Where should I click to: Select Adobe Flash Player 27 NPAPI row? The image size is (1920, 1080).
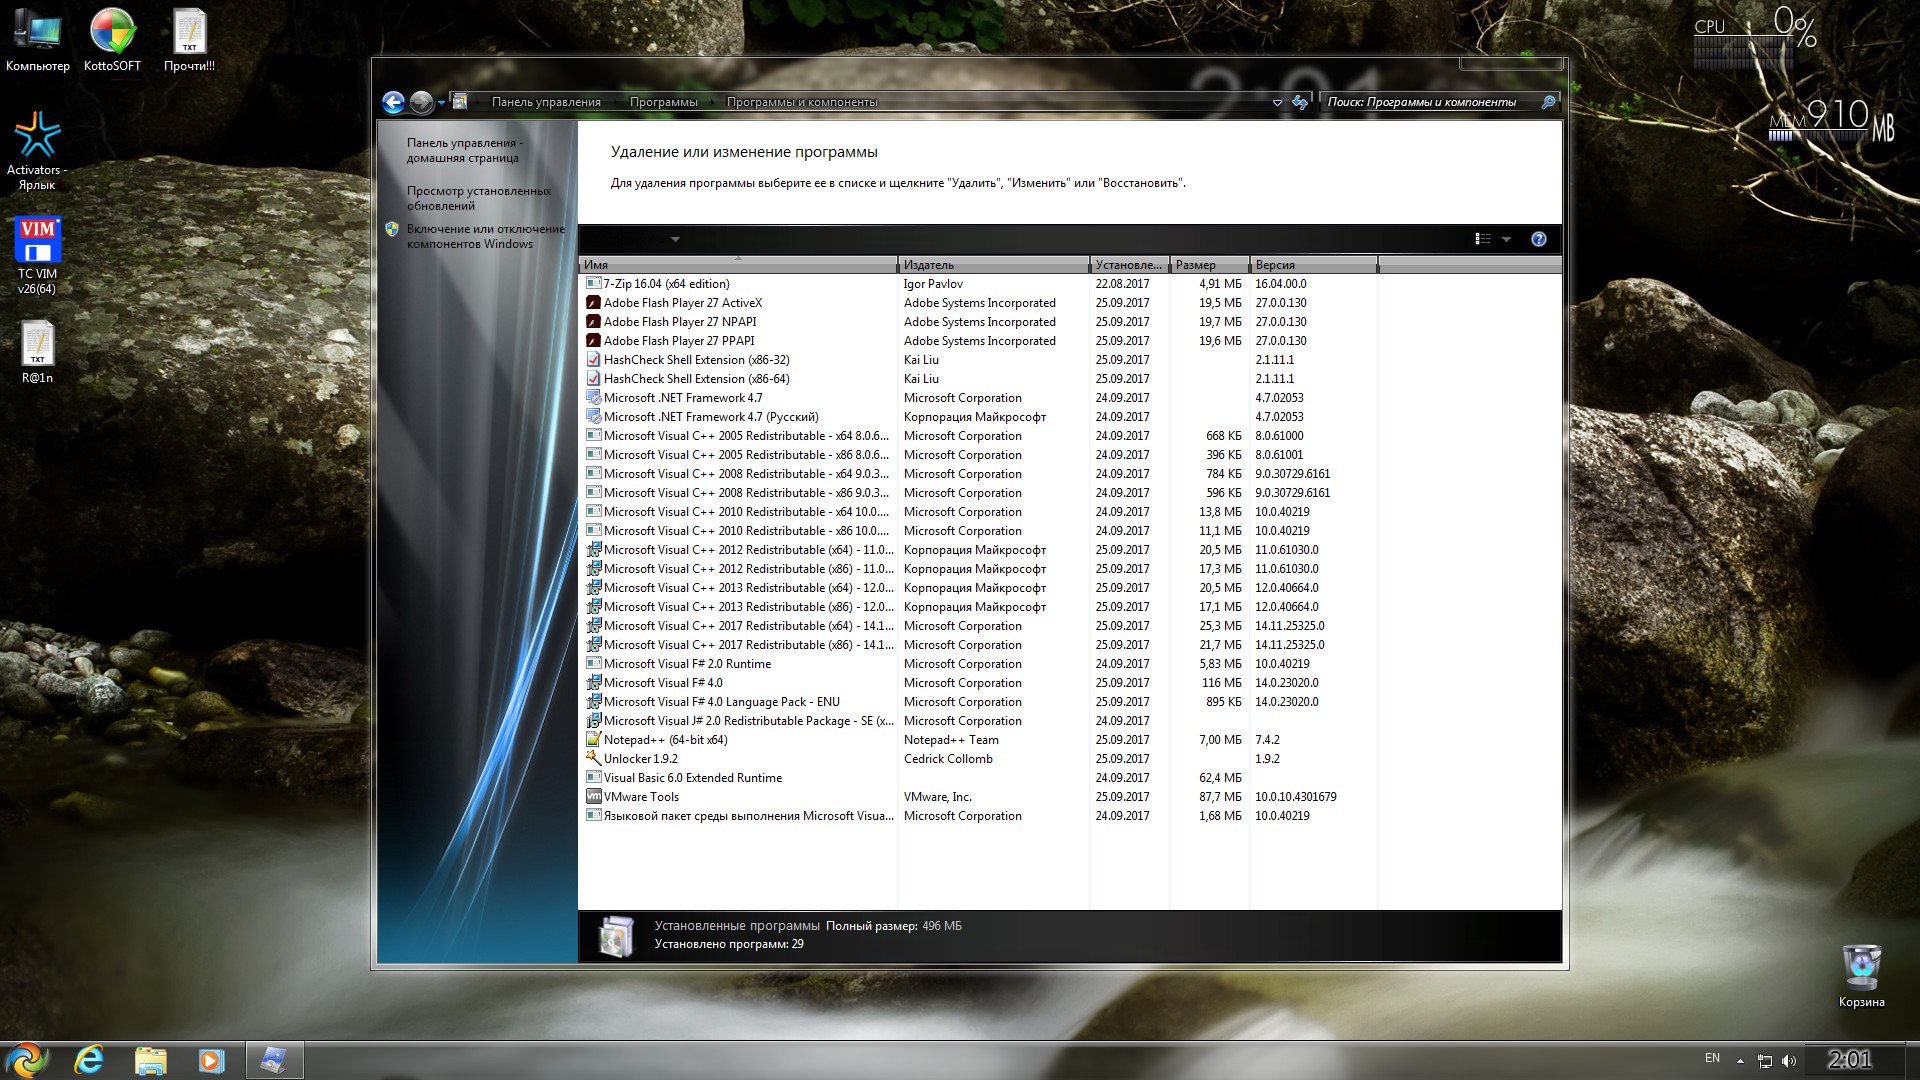[x=981, y=322]
